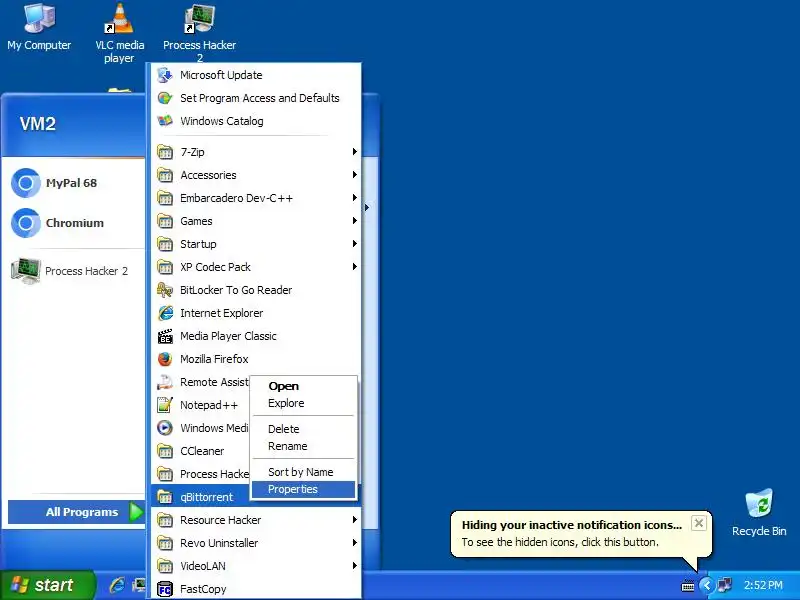800x600 pixels.
Task: Choose Delete in context menu
Action: [x=304, y=429]
